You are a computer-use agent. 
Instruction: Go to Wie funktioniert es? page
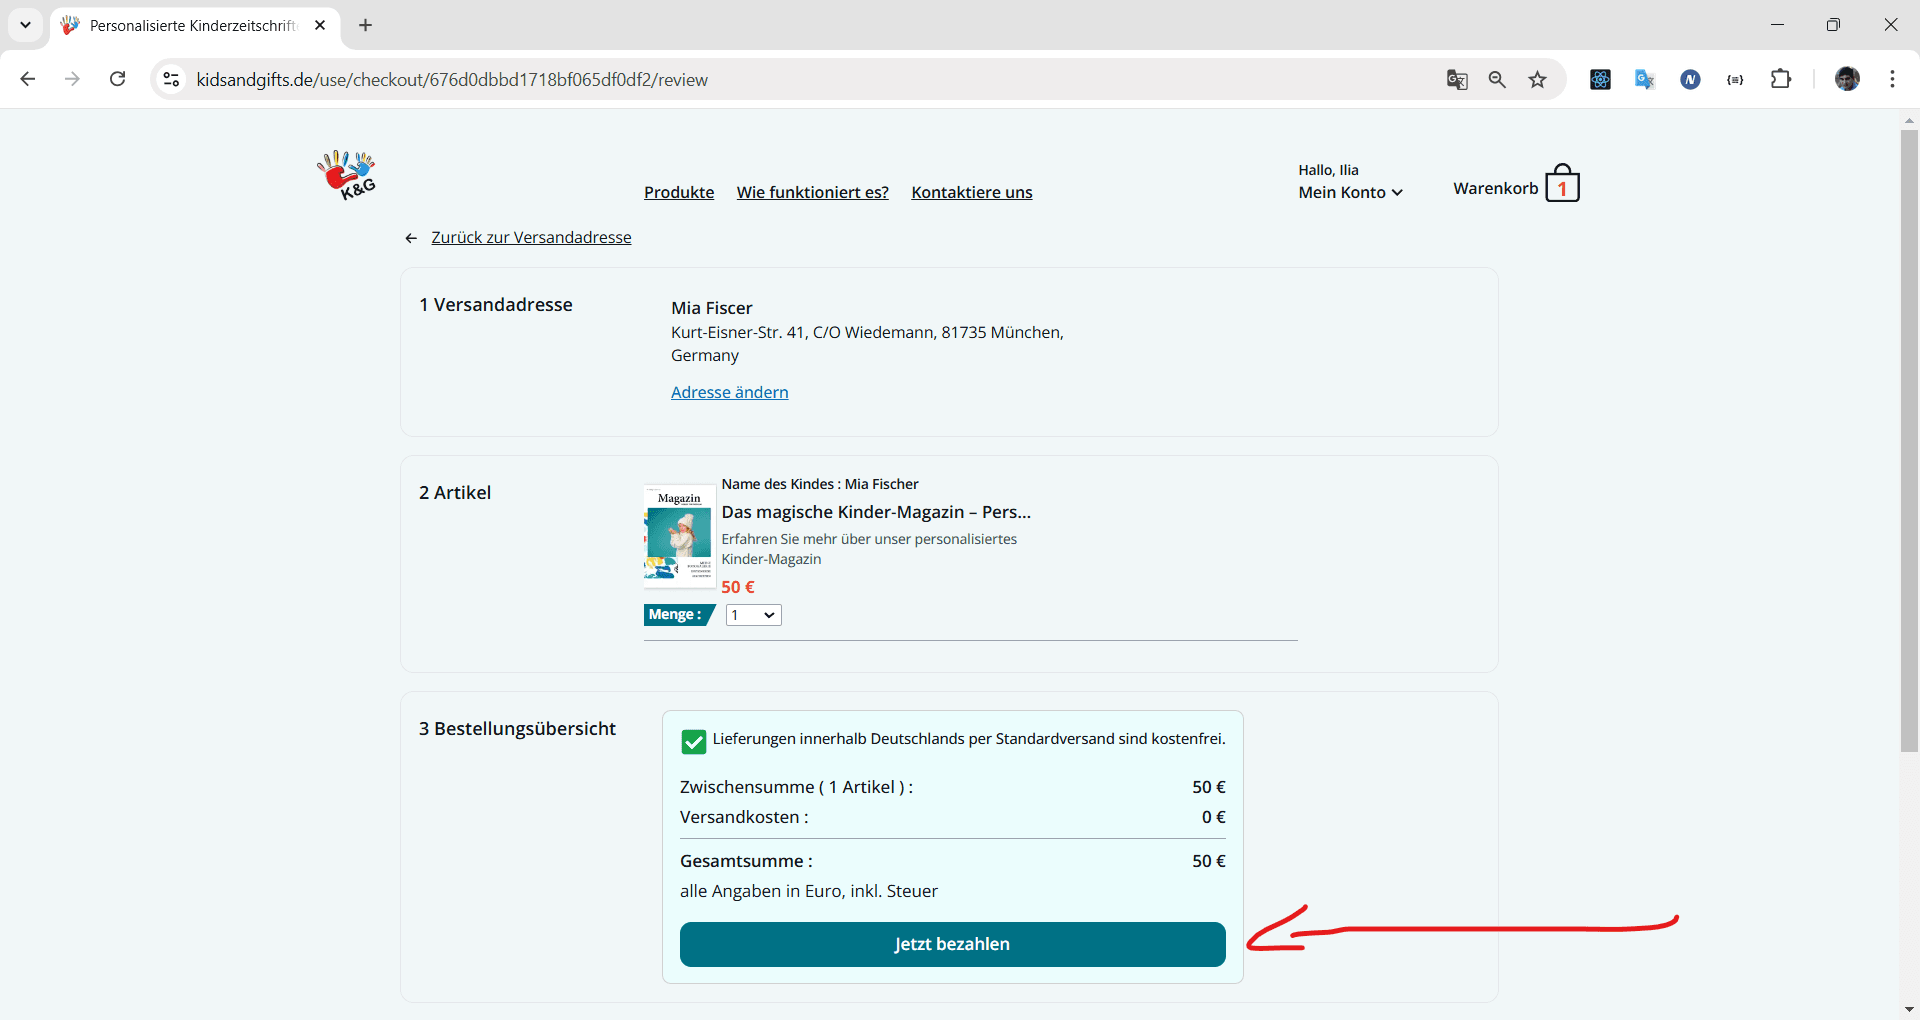point(812,192)
